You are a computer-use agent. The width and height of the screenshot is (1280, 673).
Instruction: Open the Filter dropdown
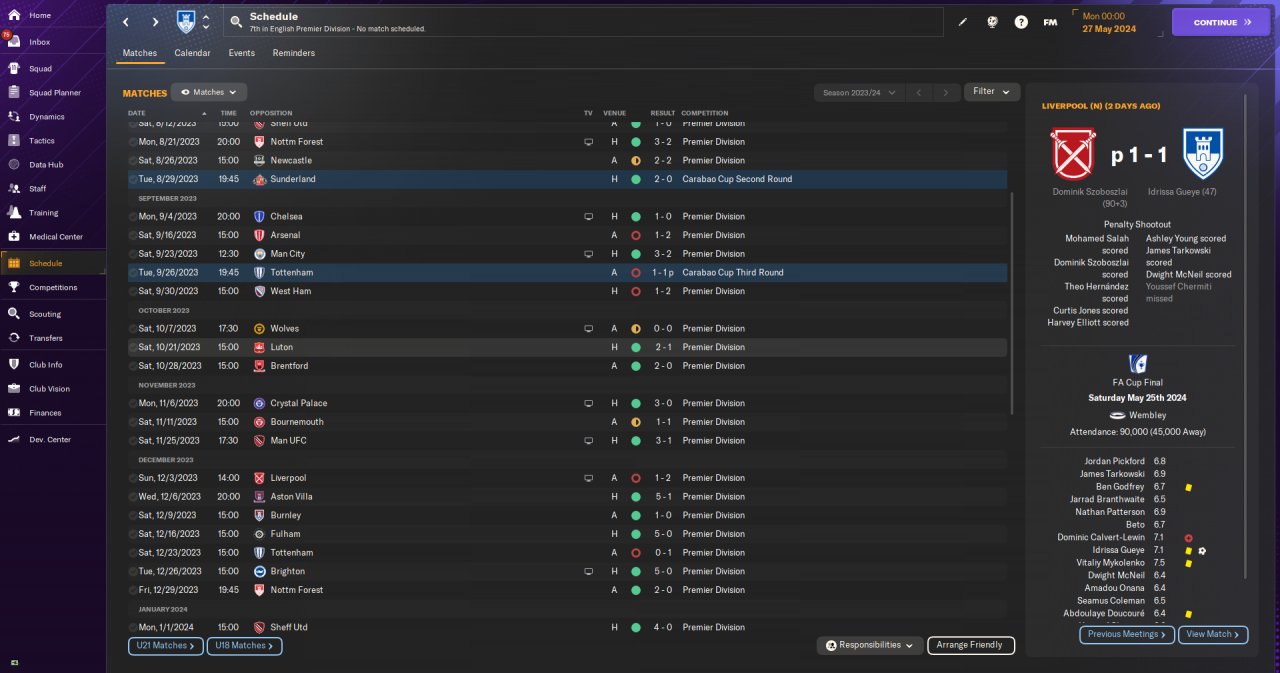[992, 91]
